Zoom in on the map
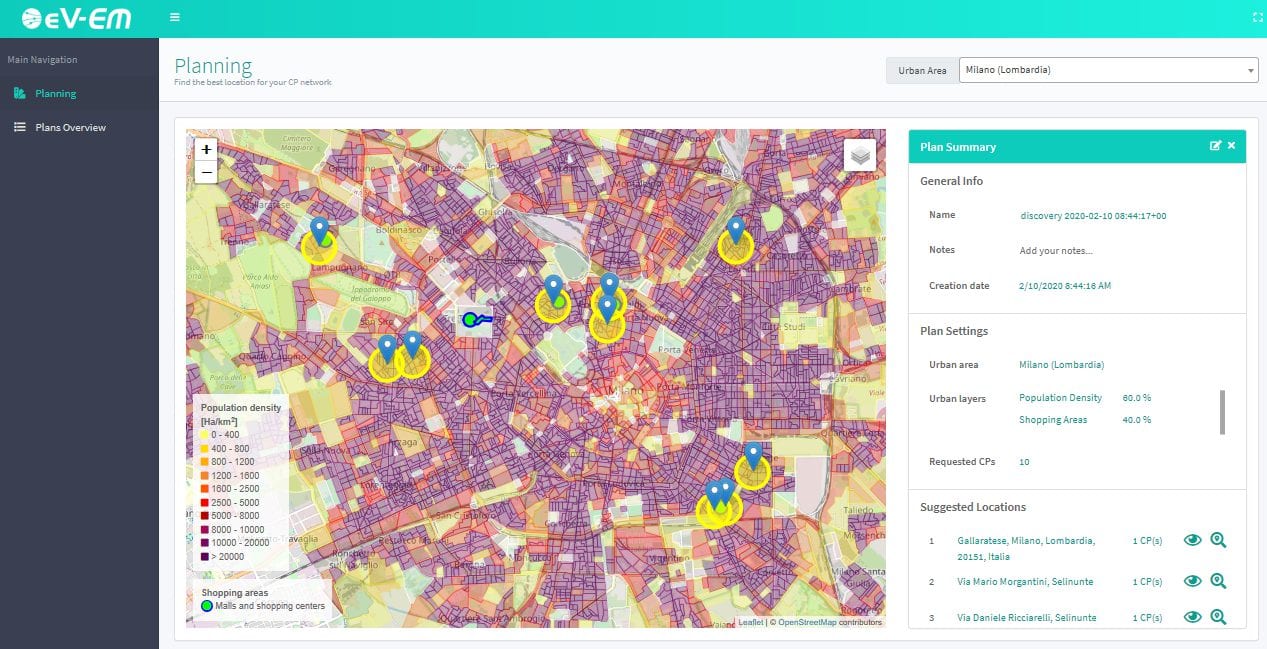 coord(206,149)
